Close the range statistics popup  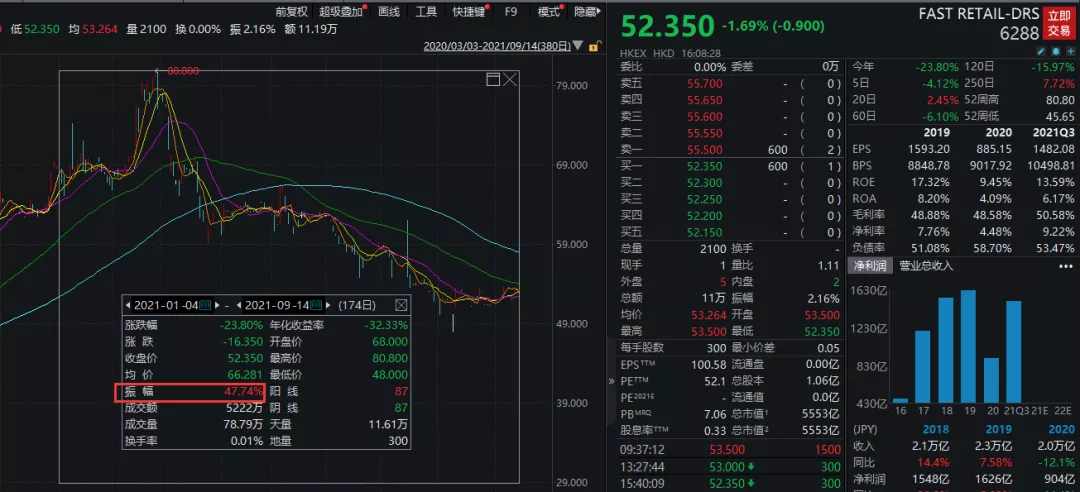[x=401, y=305]
